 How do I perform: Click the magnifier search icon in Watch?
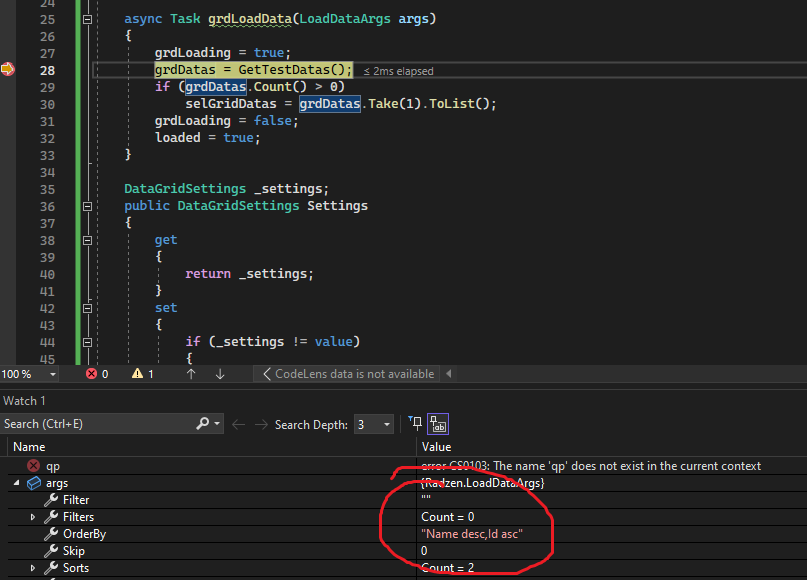202,424
